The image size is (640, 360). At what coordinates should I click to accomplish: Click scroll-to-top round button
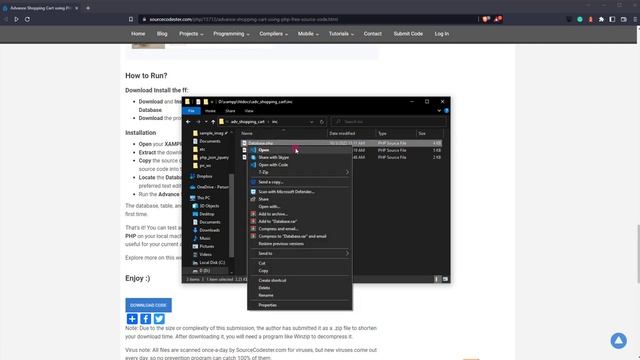(x=618, y=340)
